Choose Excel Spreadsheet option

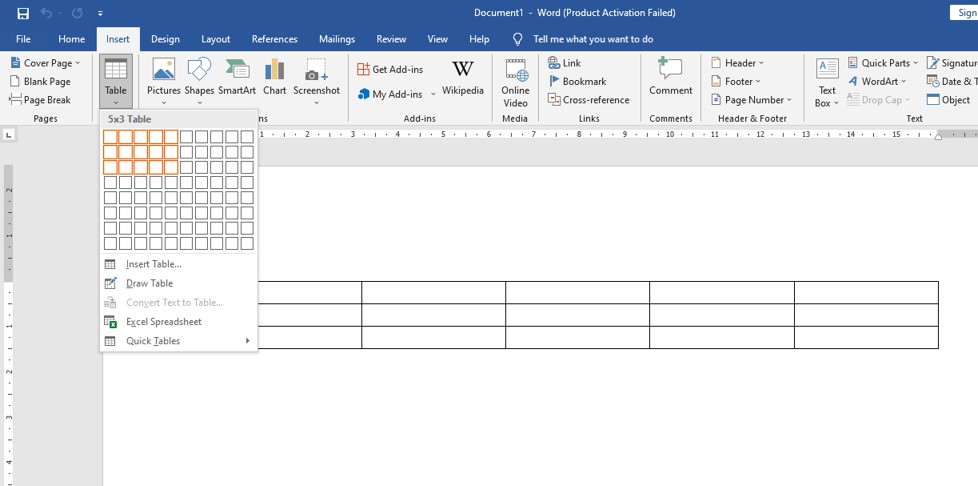[179, 322]
